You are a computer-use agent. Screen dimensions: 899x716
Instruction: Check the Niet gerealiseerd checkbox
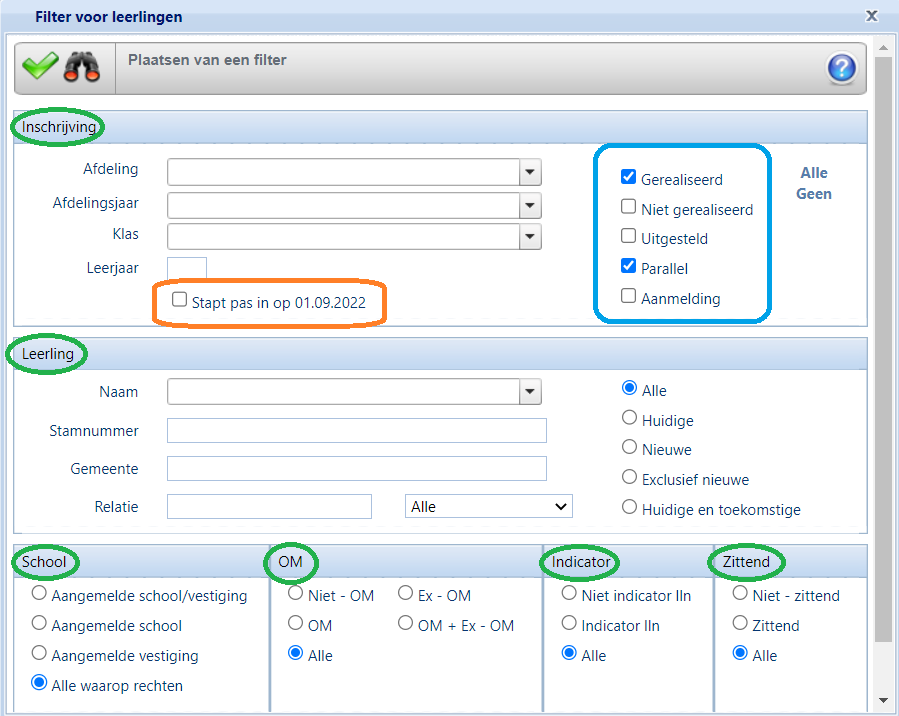[x=628, y=206]
